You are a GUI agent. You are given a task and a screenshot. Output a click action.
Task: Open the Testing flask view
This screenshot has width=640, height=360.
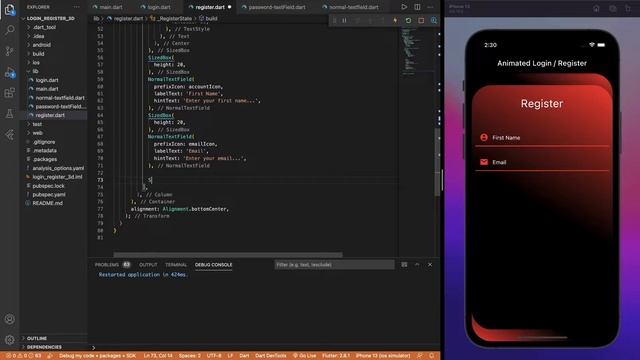[9, 114]
